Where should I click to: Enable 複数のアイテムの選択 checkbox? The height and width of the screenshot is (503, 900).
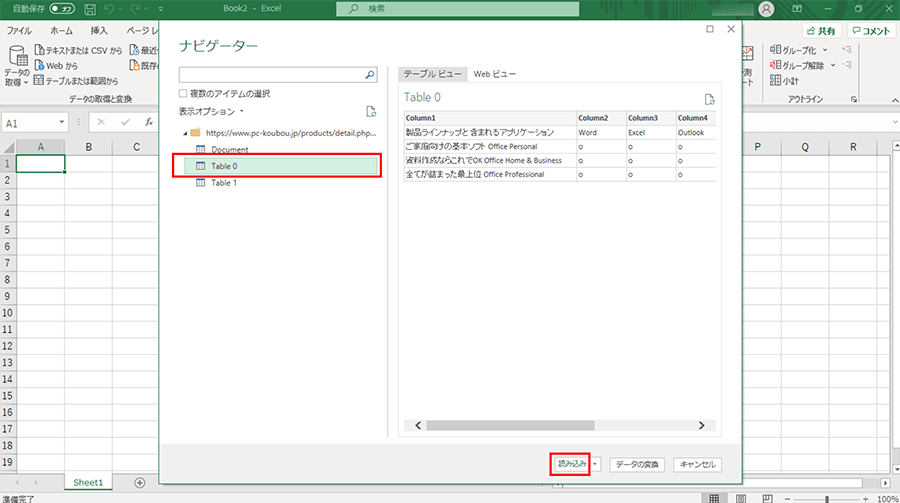coord(183,93)
